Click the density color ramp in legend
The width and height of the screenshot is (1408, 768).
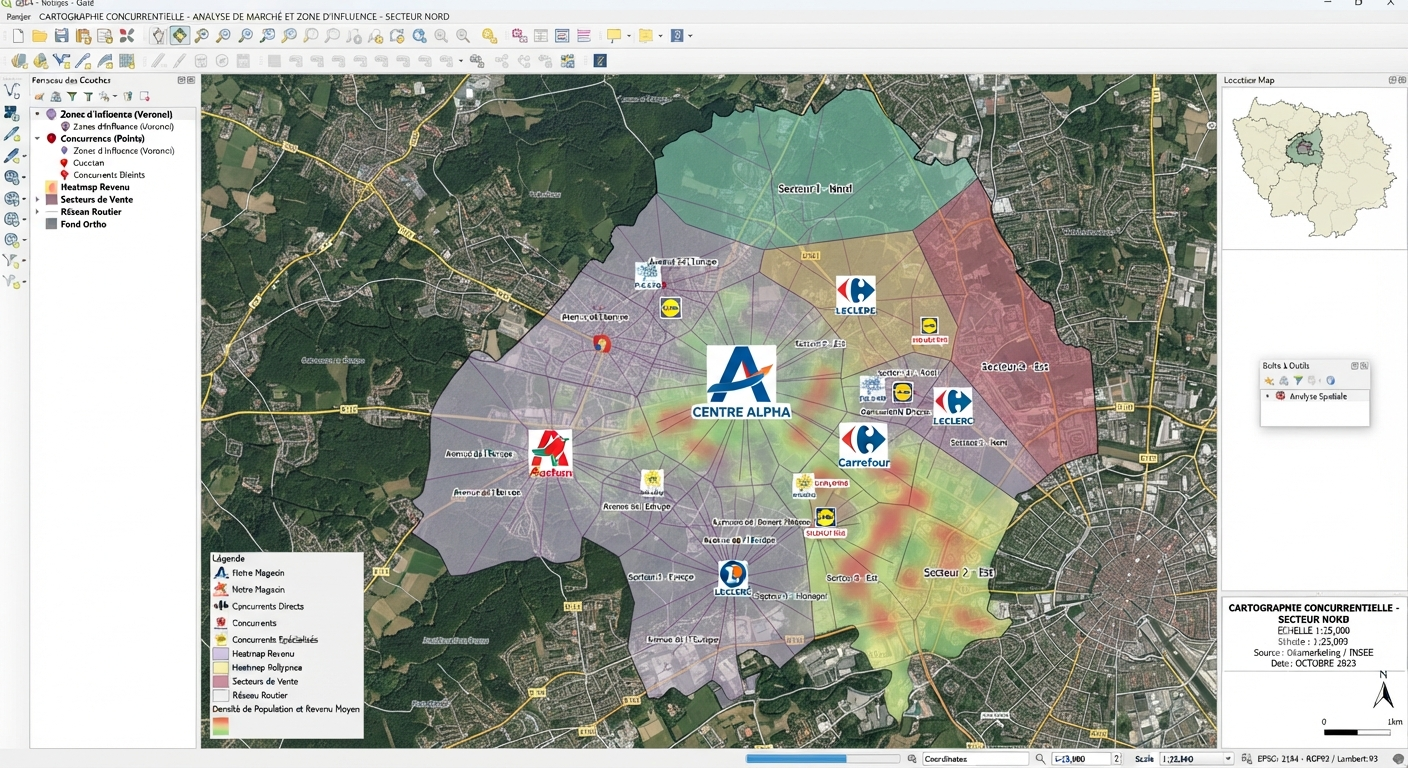click(x=220, y=725)
